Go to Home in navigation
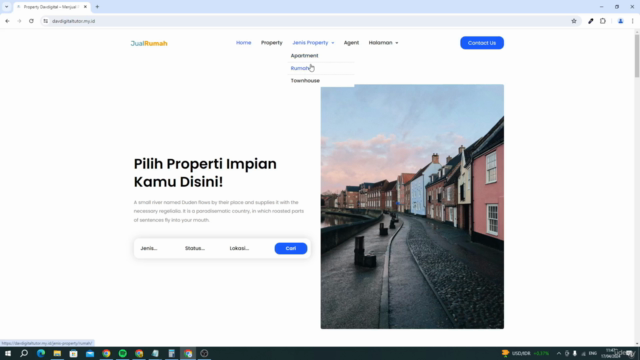Viewport: 640px width, 360px height. (x=244, y=43)
